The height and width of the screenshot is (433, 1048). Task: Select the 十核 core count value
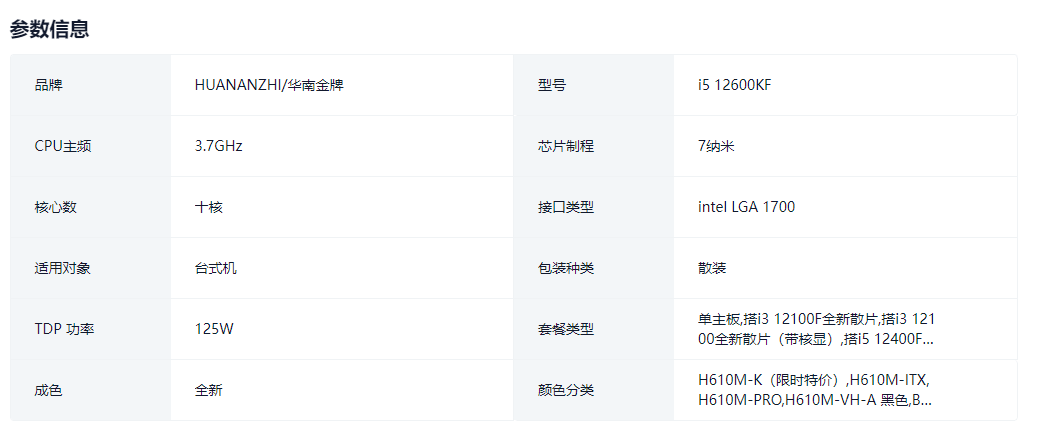(209, 207)
